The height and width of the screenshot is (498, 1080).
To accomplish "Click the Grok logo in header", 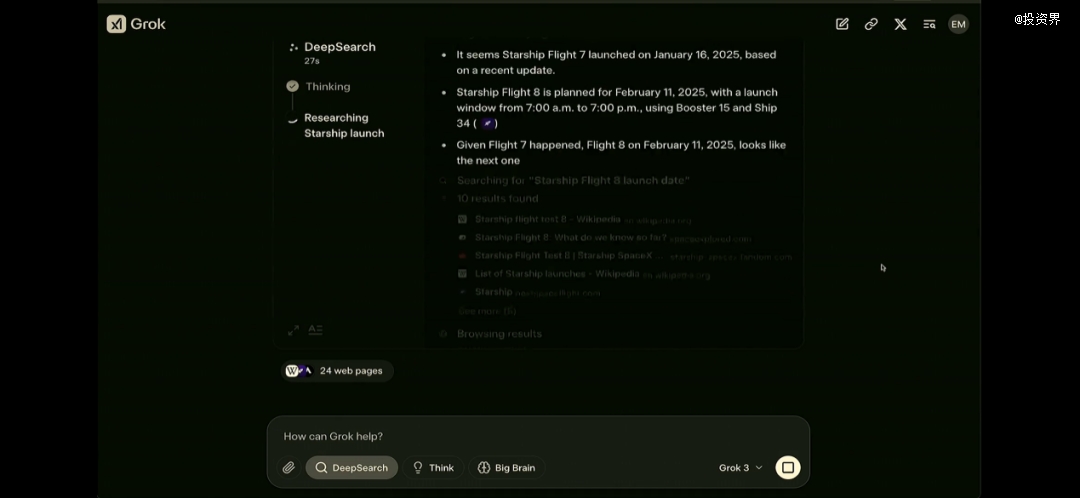I will pos(136,24).
